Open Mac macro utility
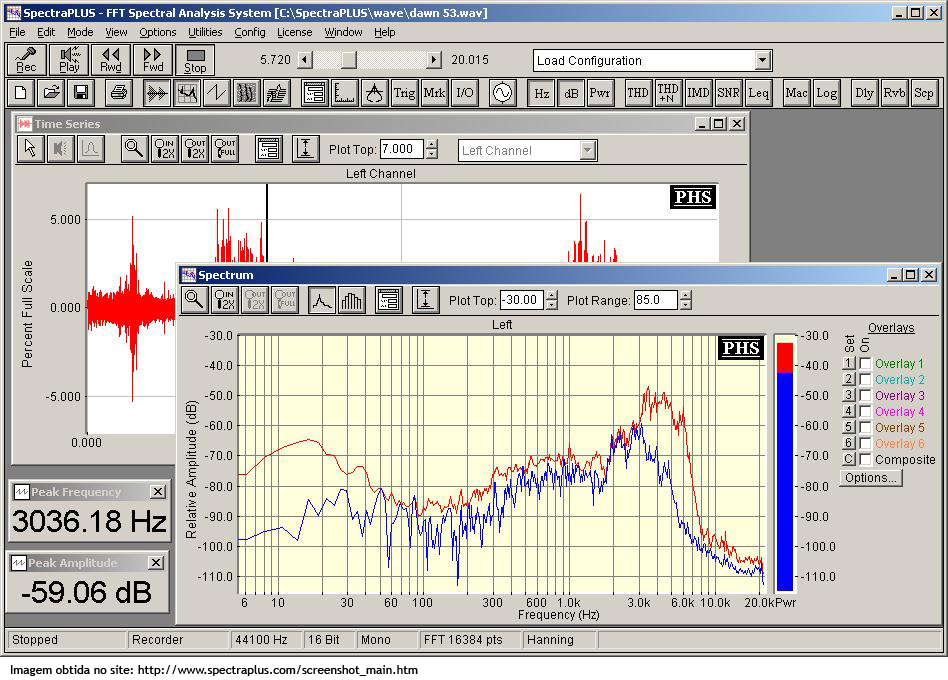The height and width of the screenshot is (680, 948). point(796,93)
